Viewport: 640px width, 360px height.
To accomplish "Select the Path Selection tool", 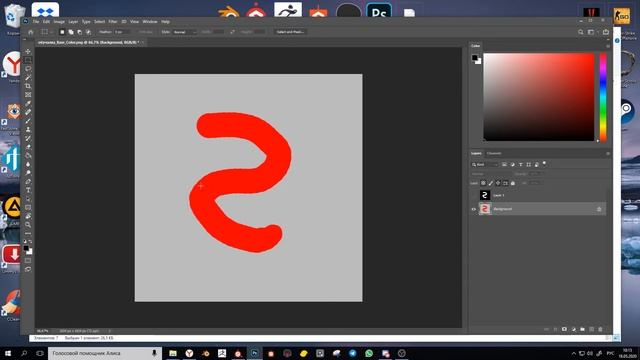I will 28,199.
